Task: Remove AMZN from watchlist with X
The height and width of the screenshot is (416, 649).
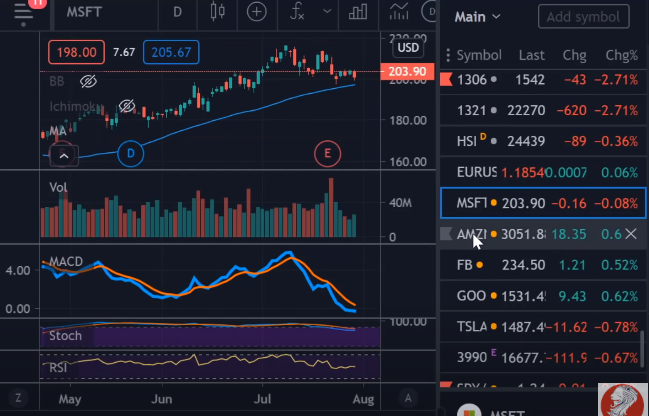Action: (x=631, y=234)
